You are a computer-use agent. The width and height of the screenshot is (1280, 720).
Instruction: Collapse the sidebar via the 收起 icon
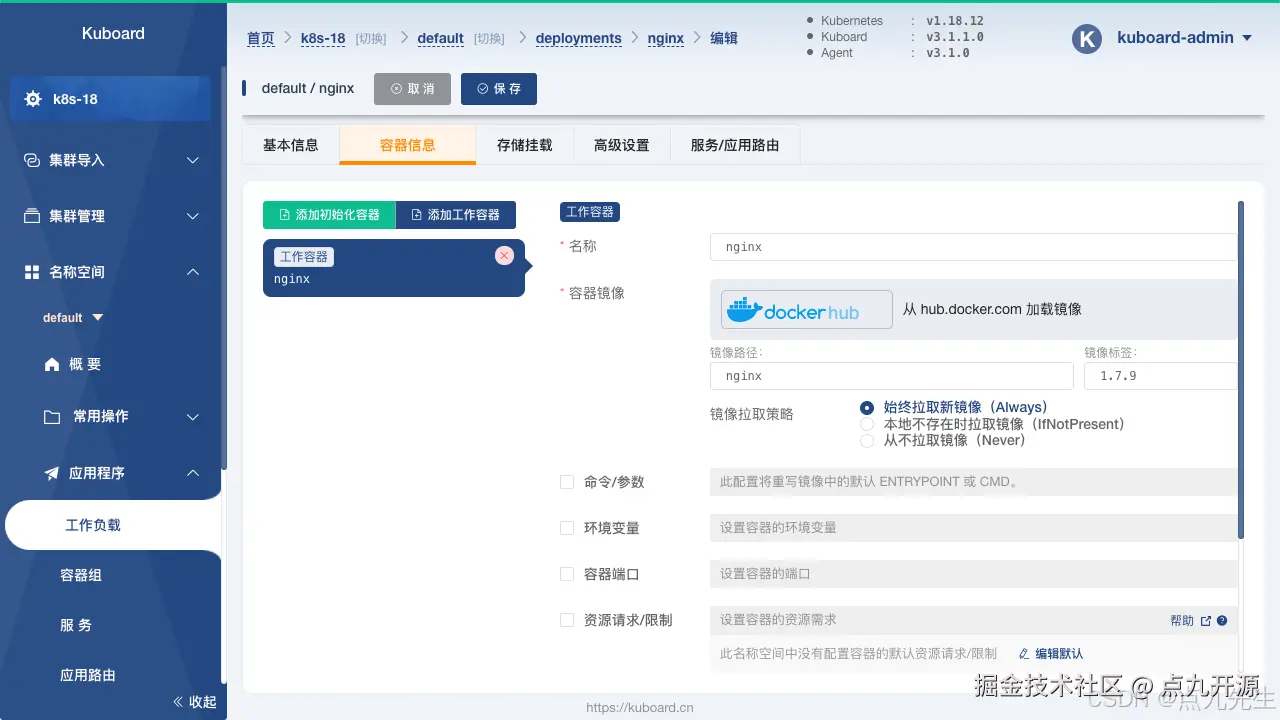pyautogui.click(x=180, y=702)
